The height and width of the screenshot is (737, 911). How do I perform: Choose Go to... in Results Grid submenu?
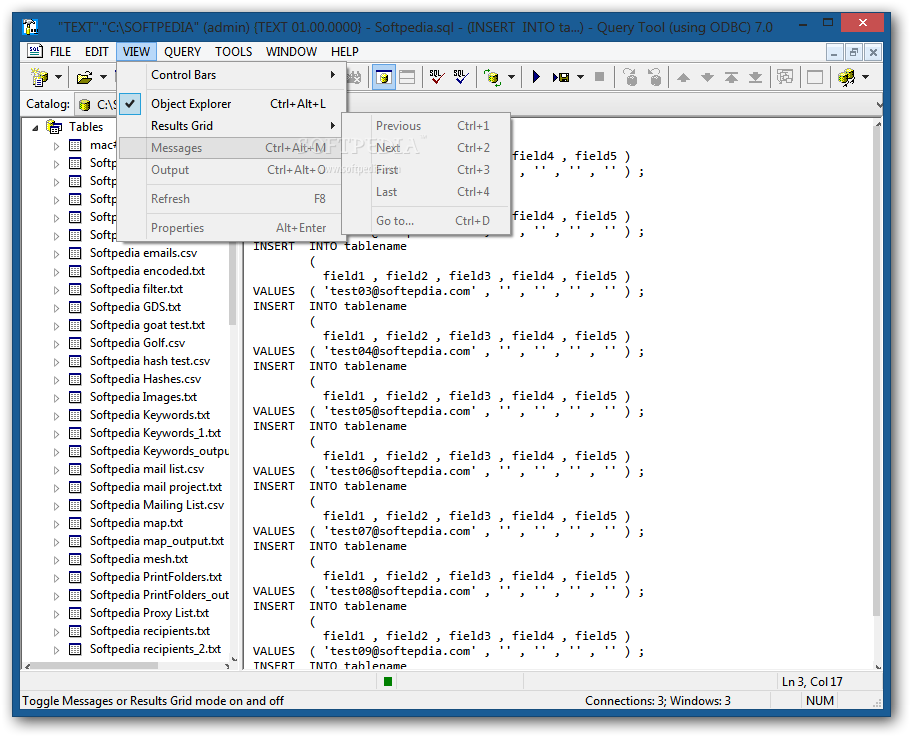pyautogui.click(x=427, y=221)
